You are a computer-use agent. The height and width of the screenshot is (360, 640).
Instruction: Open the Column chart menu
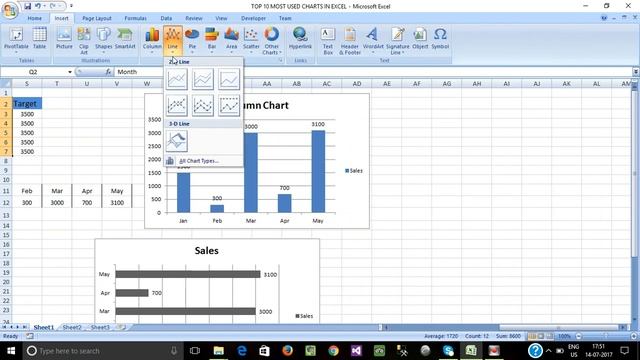[x=152, y=40]
